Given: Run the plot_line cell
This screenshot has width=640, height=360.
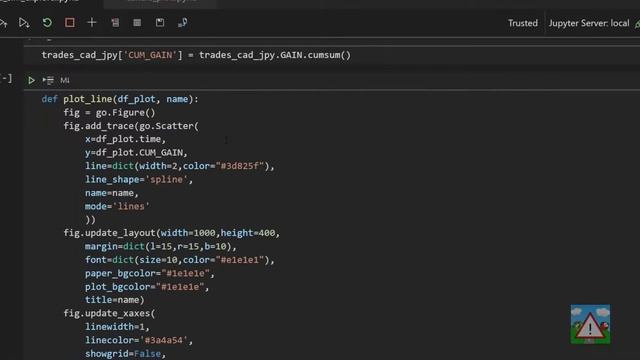Looking at the screenshot, I should (31, 80).
